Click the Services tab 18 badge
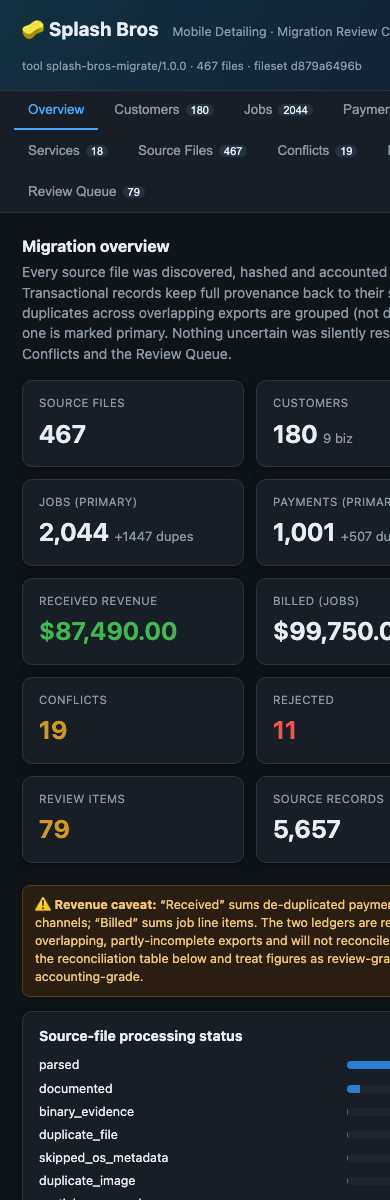Image resolution: width=390 pixels, height=1200 pixels. 97,151
